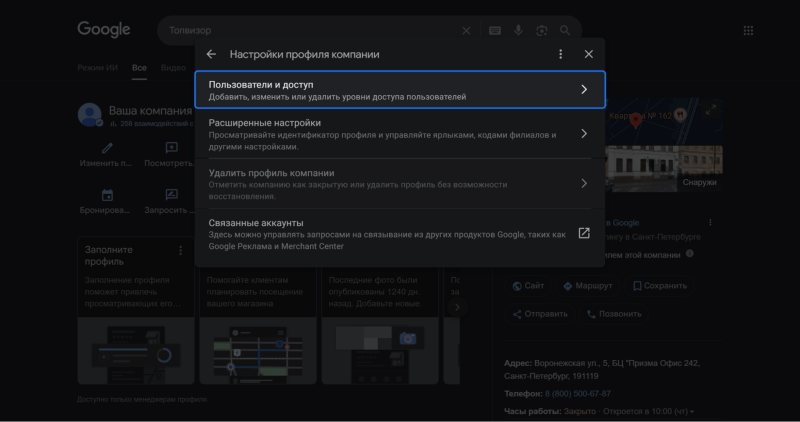Open three-dot menu next to в Google link
The image size is (800, 422).
[710, 222]
